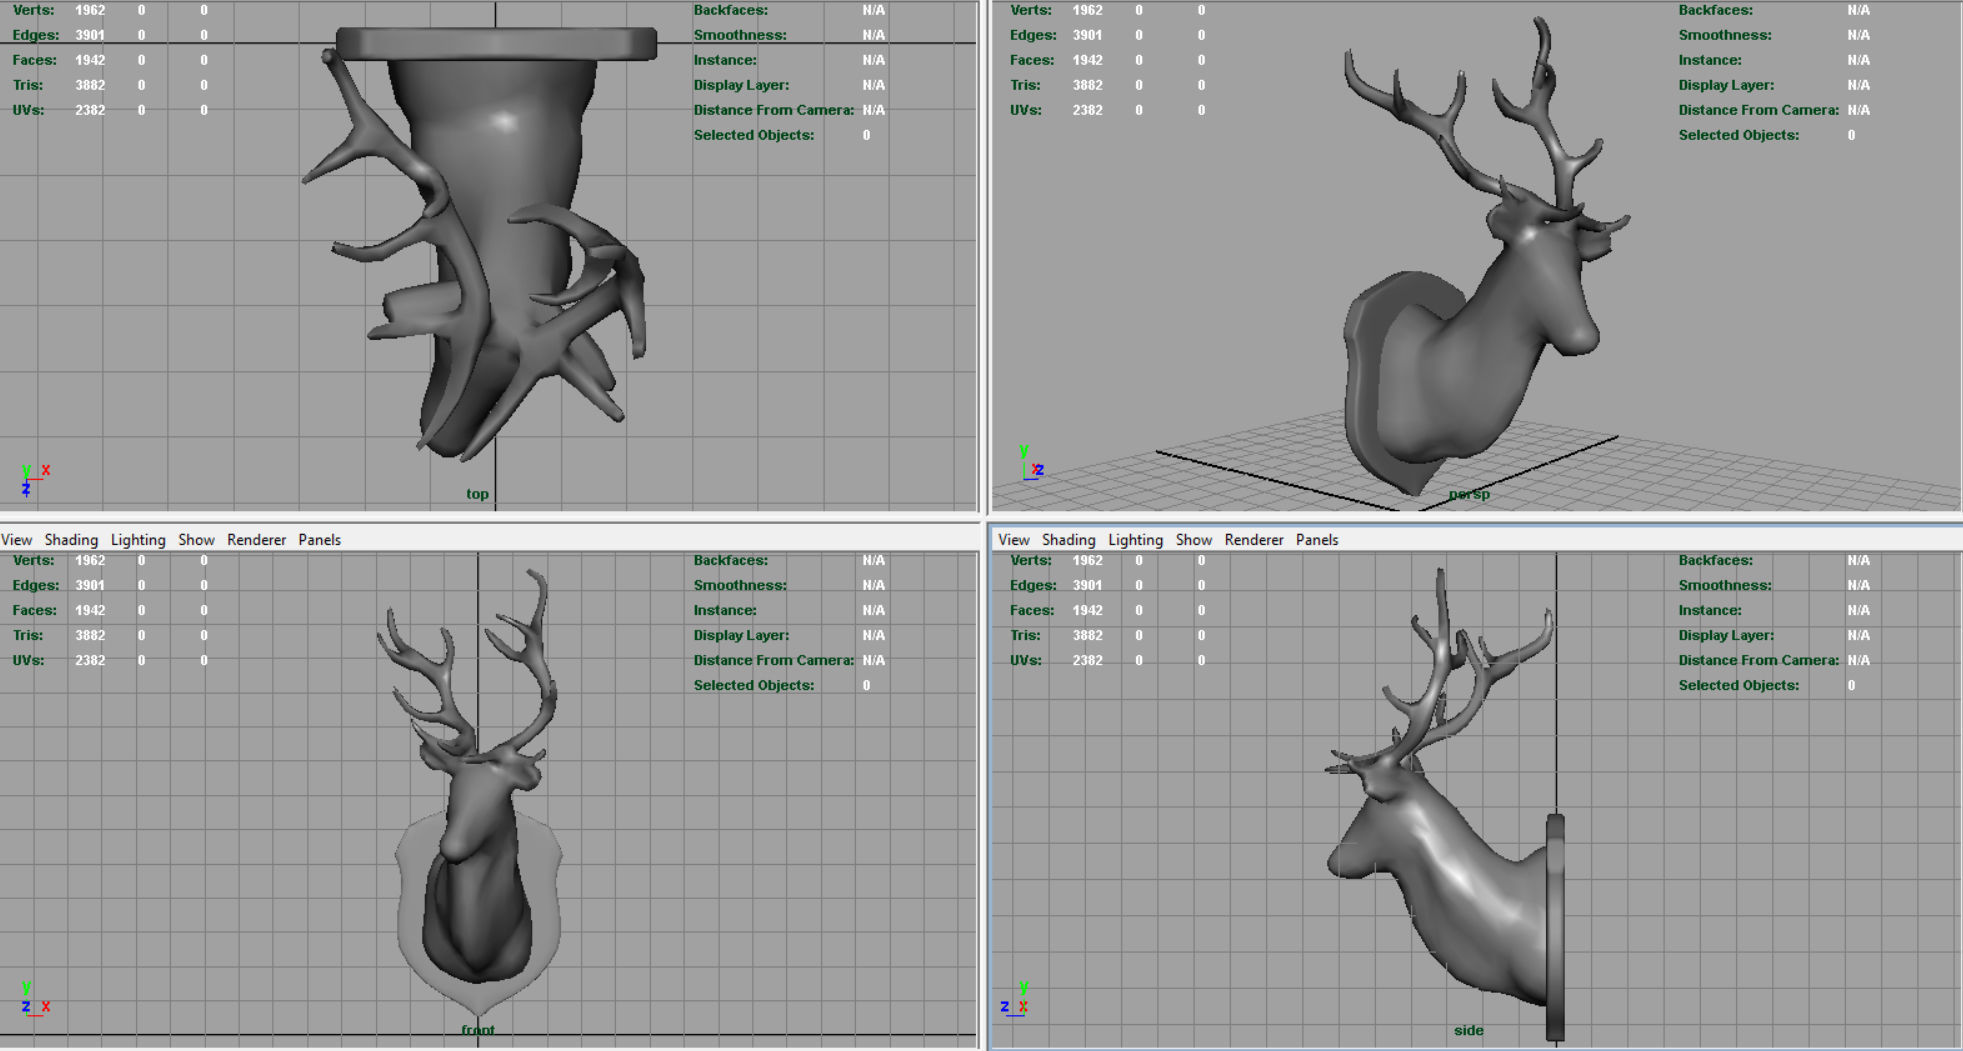This screenshot has width=1963, height=1051.
Task: Open the Renderer menu in the side panel
Action: pos(1253,540)
